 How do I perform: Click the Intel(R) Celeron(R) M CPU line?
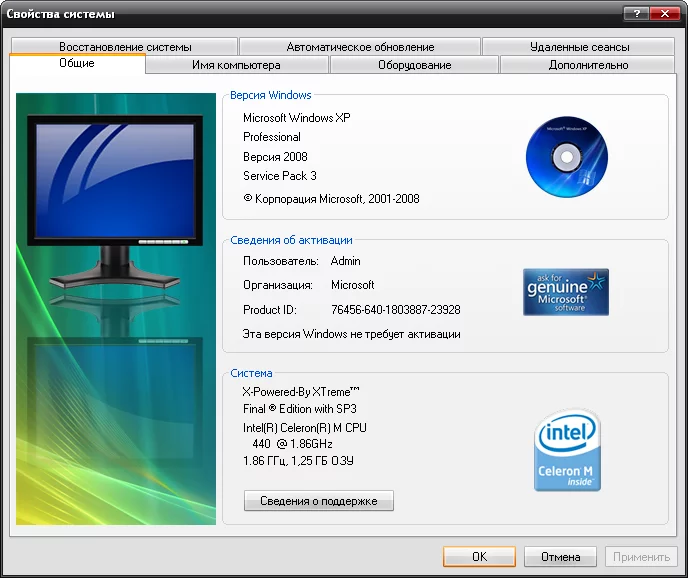[x=305, y=427]
